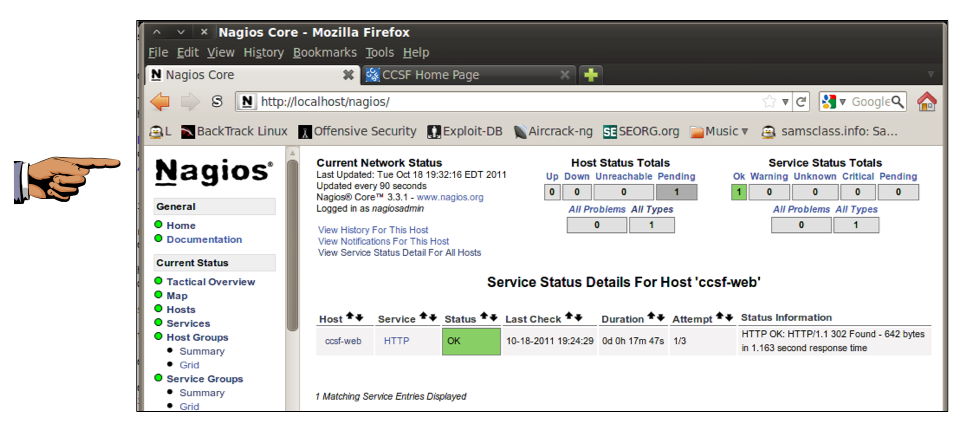Sort Last Check column ascending arrow

pyautogui.click(x=569, y=317)
